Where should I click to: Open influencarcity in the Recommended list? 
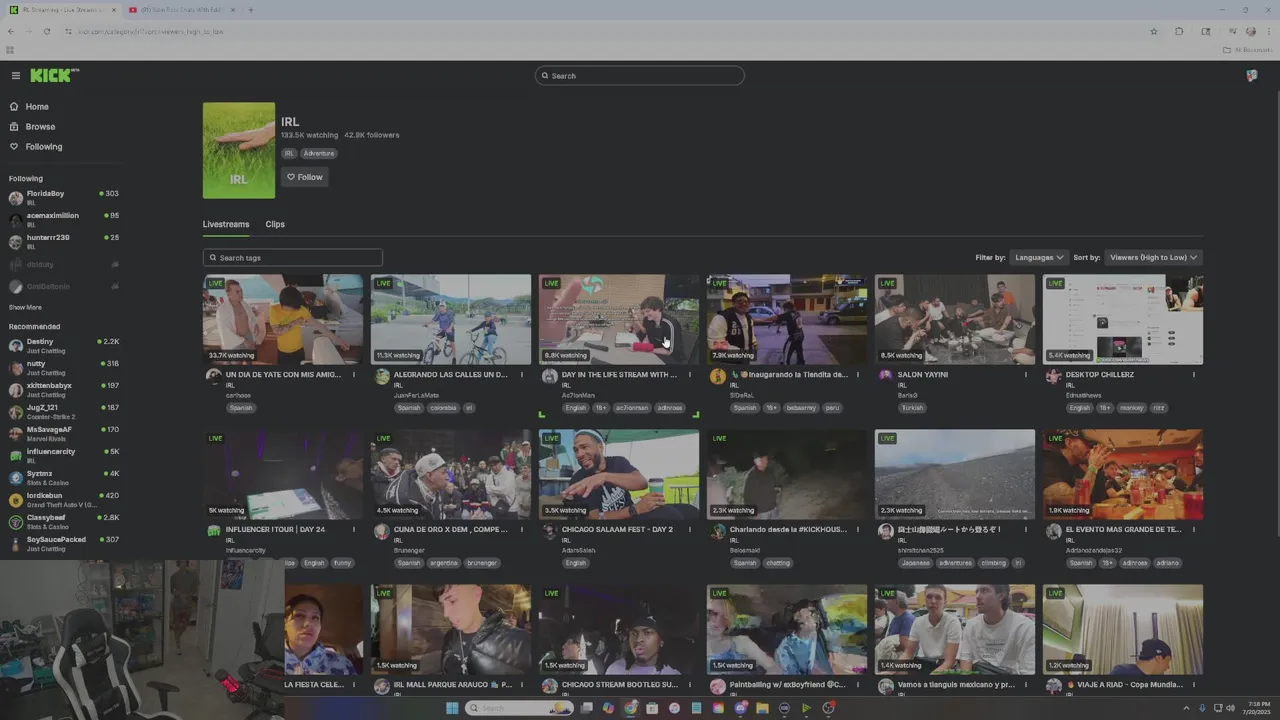[x=64, y=456]
